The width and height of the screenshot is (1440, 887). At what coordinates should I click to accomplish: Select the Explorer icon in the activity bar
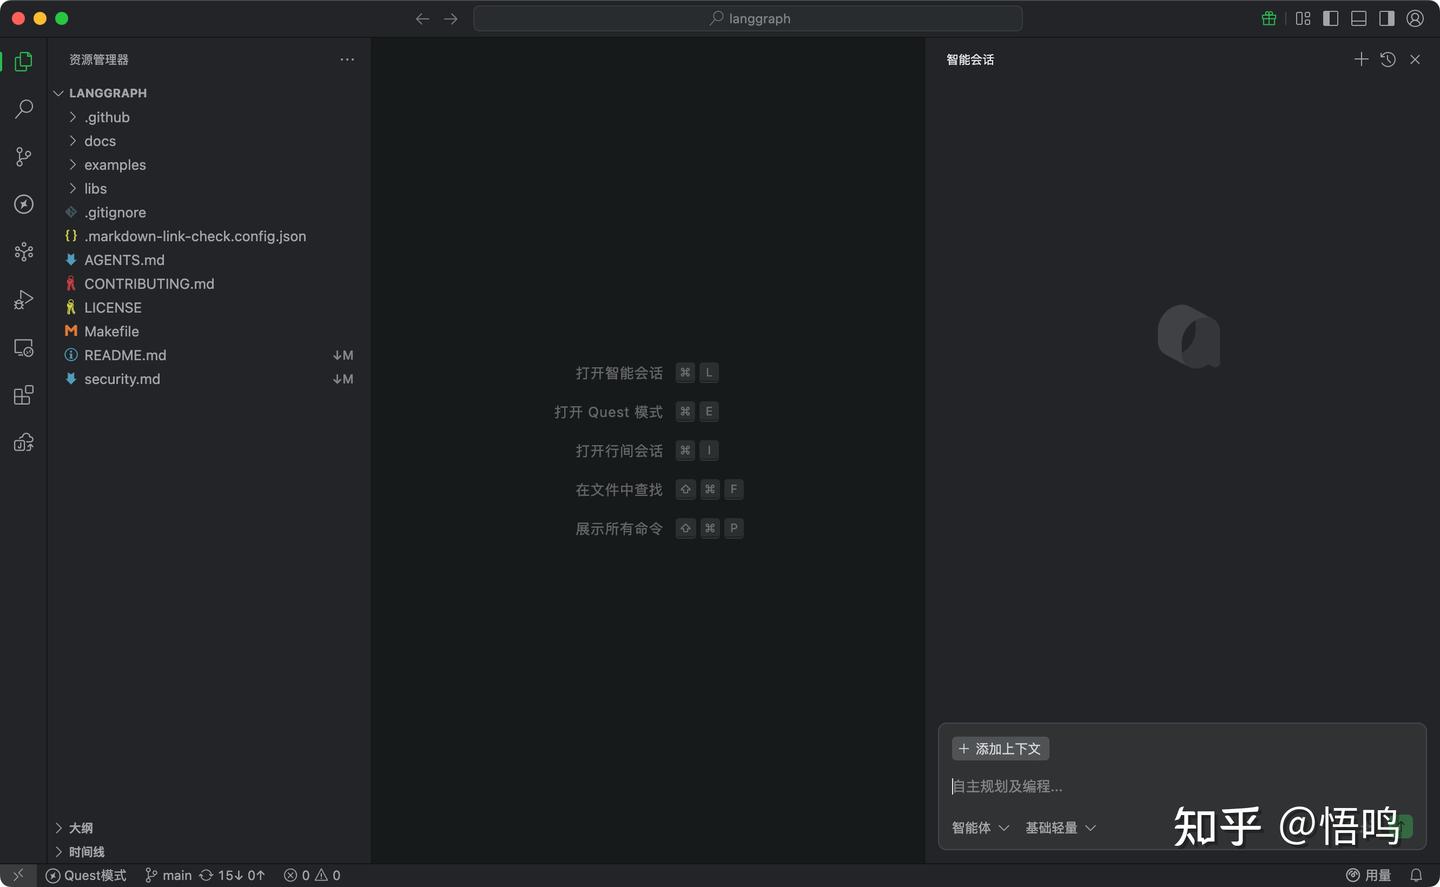[23, 61]
